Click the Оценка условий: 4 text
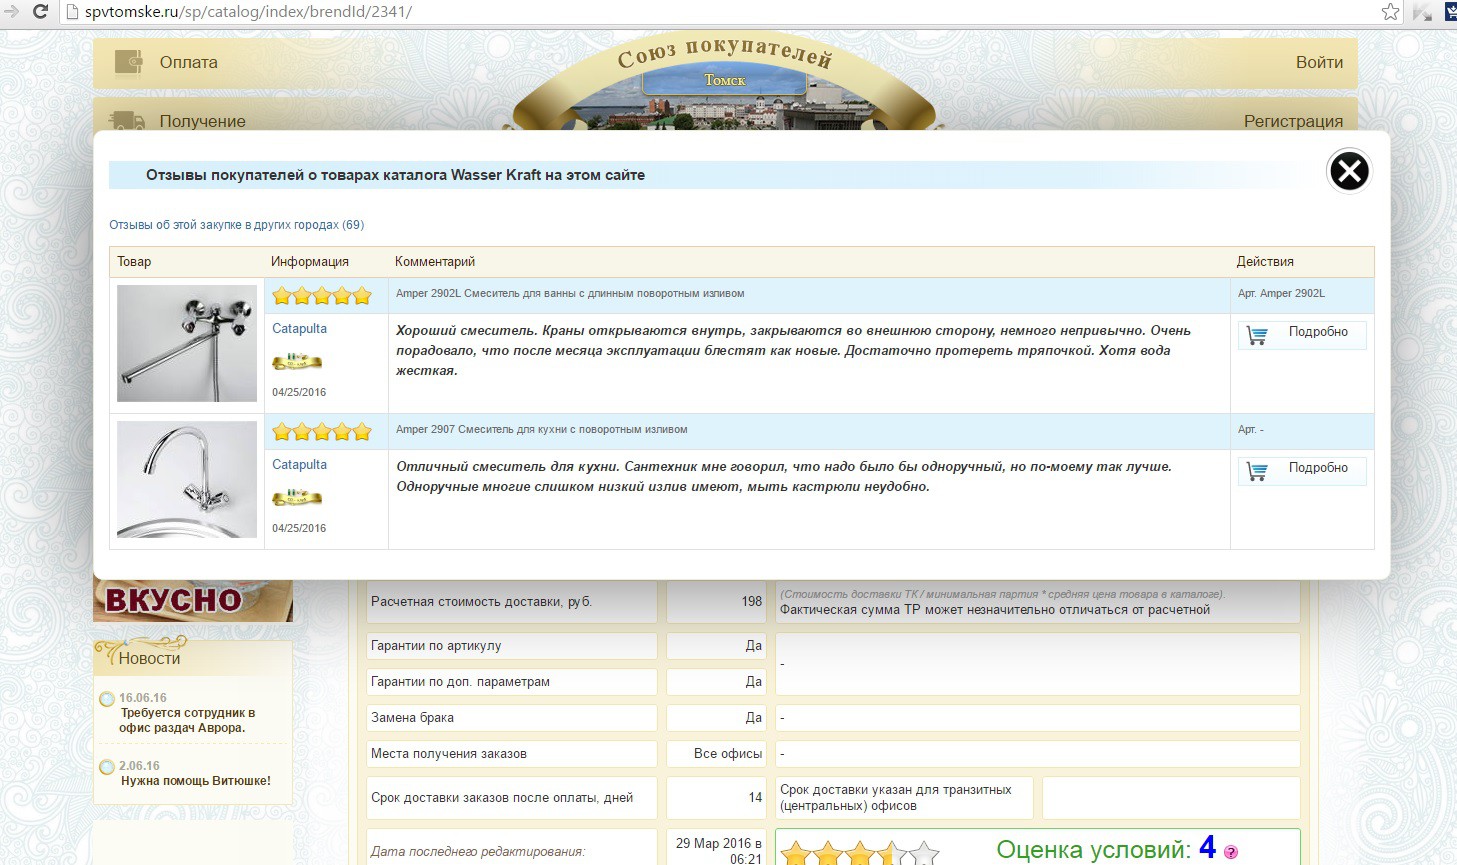Screen dimensions: 1457x865 [x=1106, y=849]
